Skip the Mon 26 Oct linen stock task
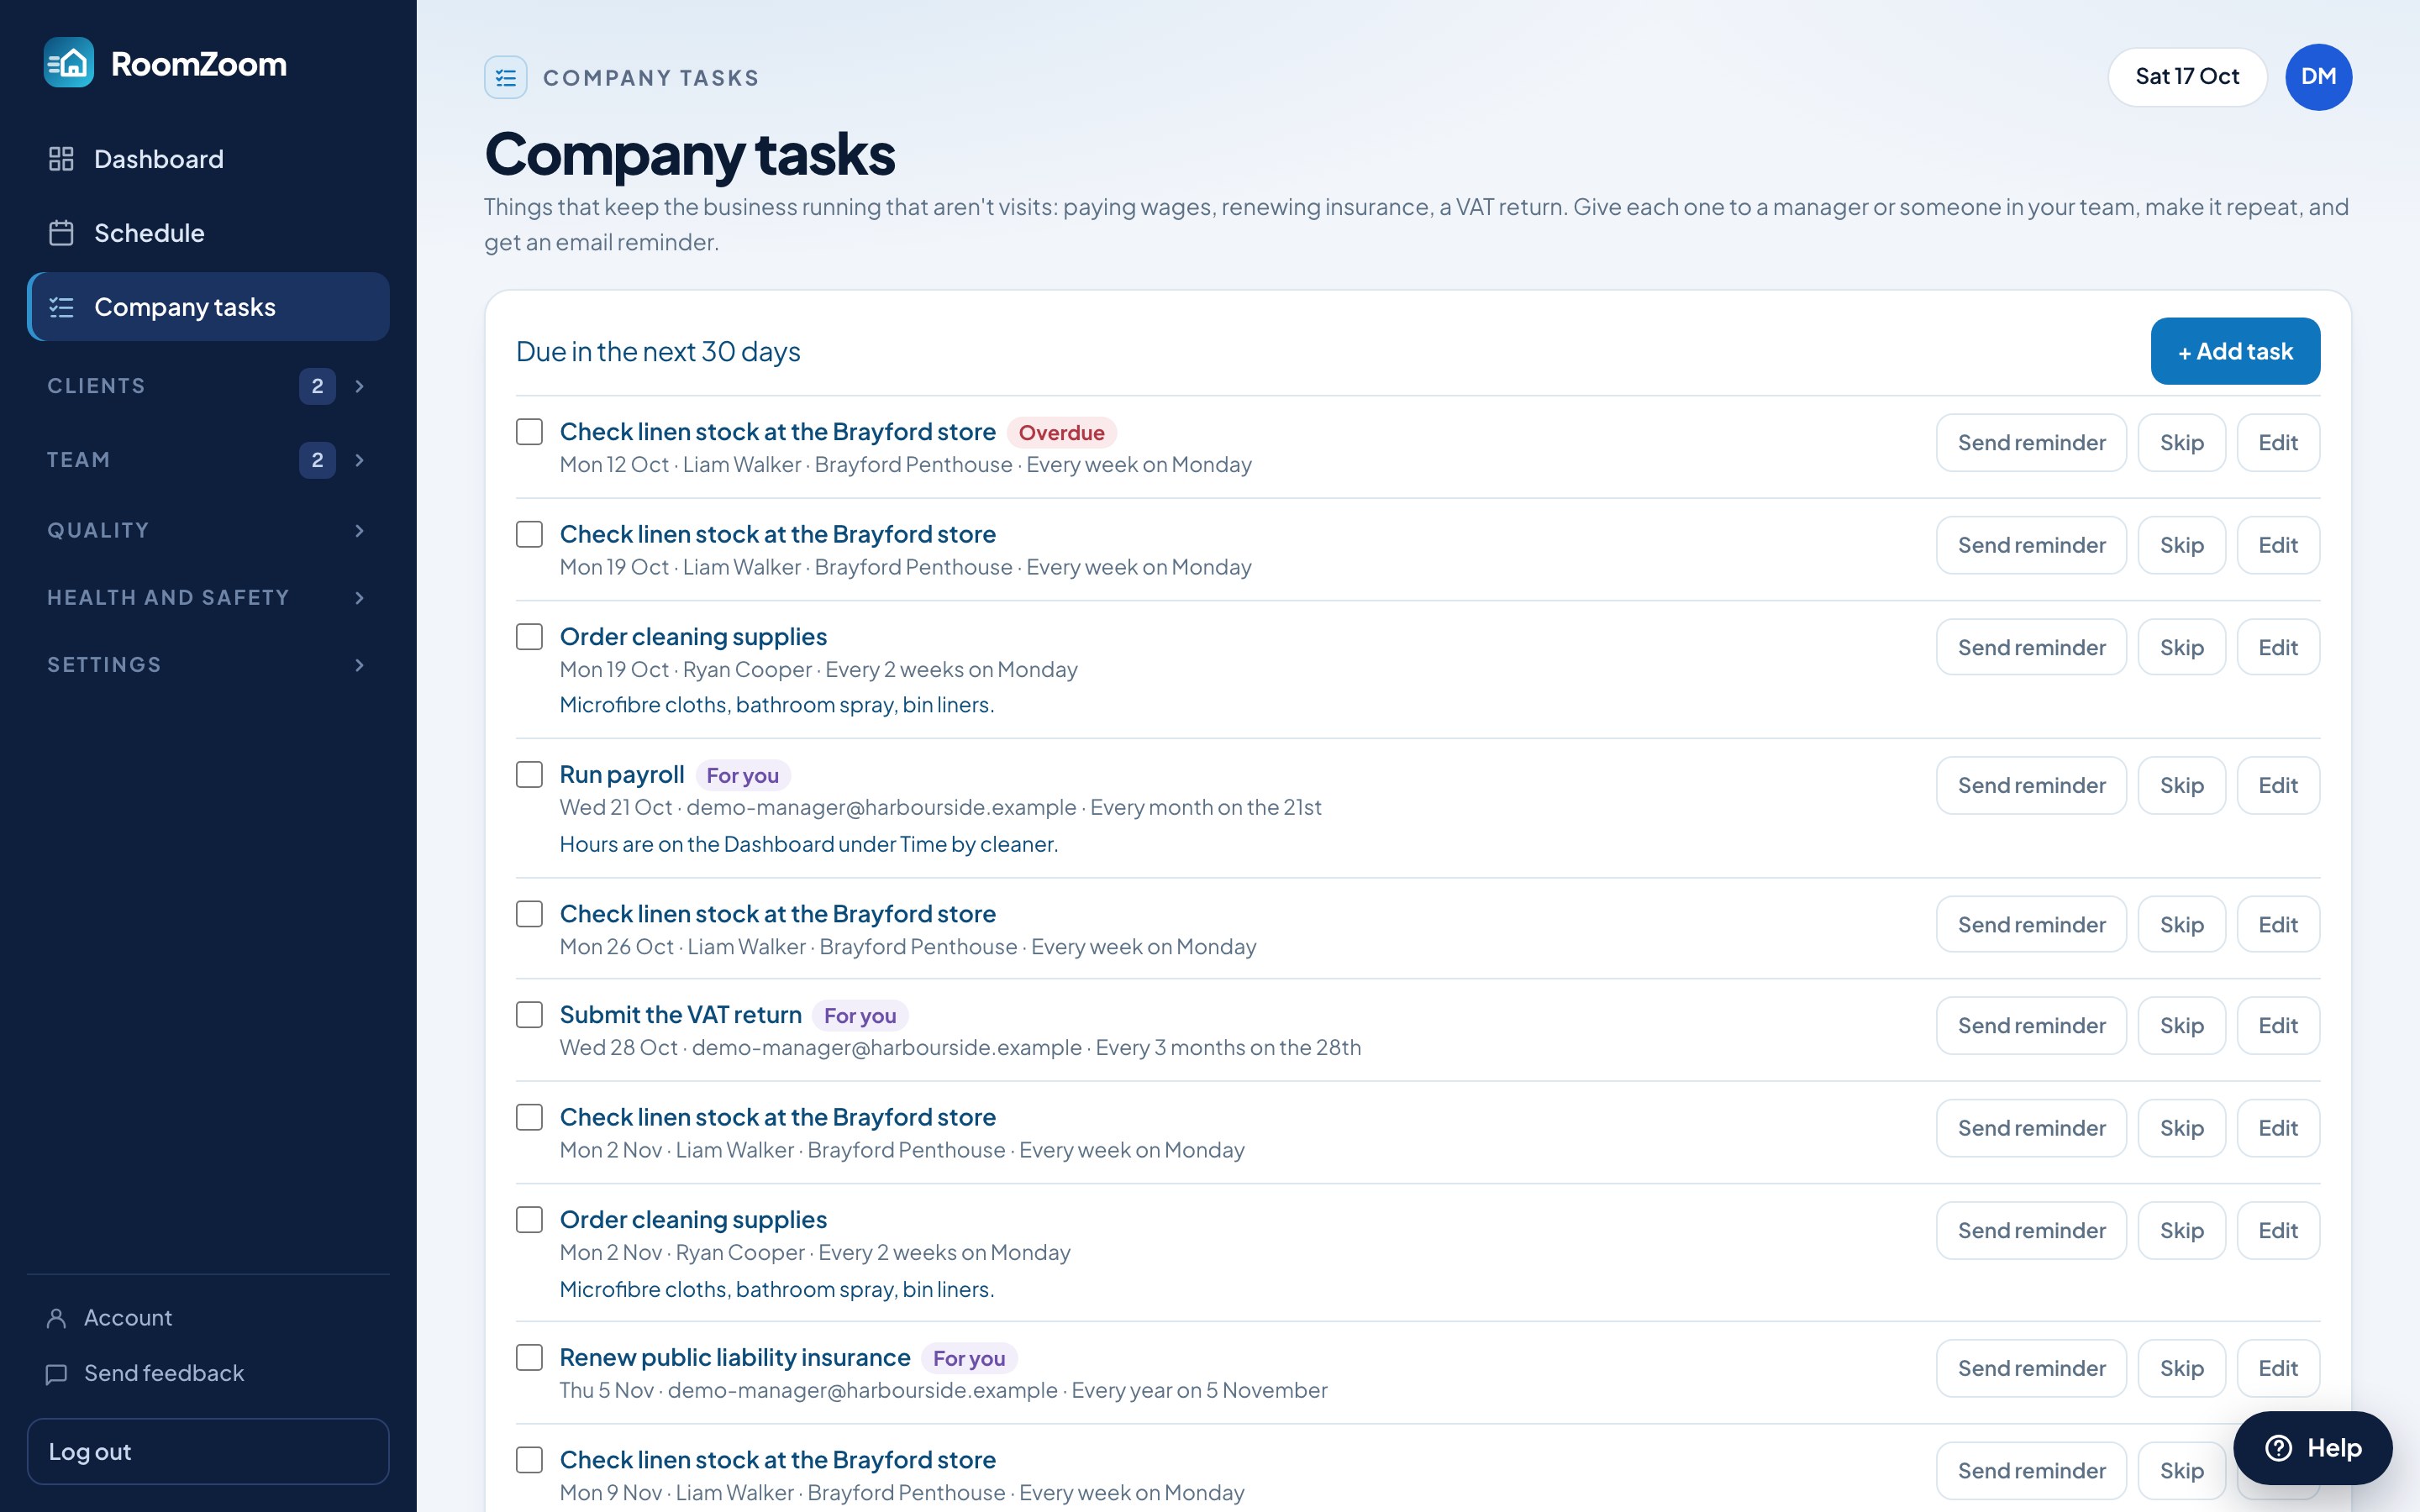Image resolution: width=2420 pixels, height=1512 pixels. pyautogui.click(x=2181, y=925)
